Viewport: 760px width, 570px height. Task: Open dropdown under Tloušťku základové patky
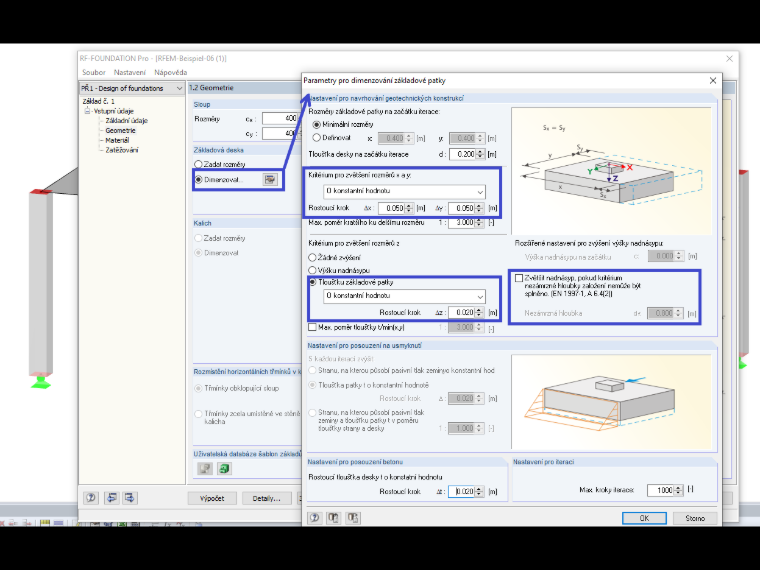pos(404,296)
